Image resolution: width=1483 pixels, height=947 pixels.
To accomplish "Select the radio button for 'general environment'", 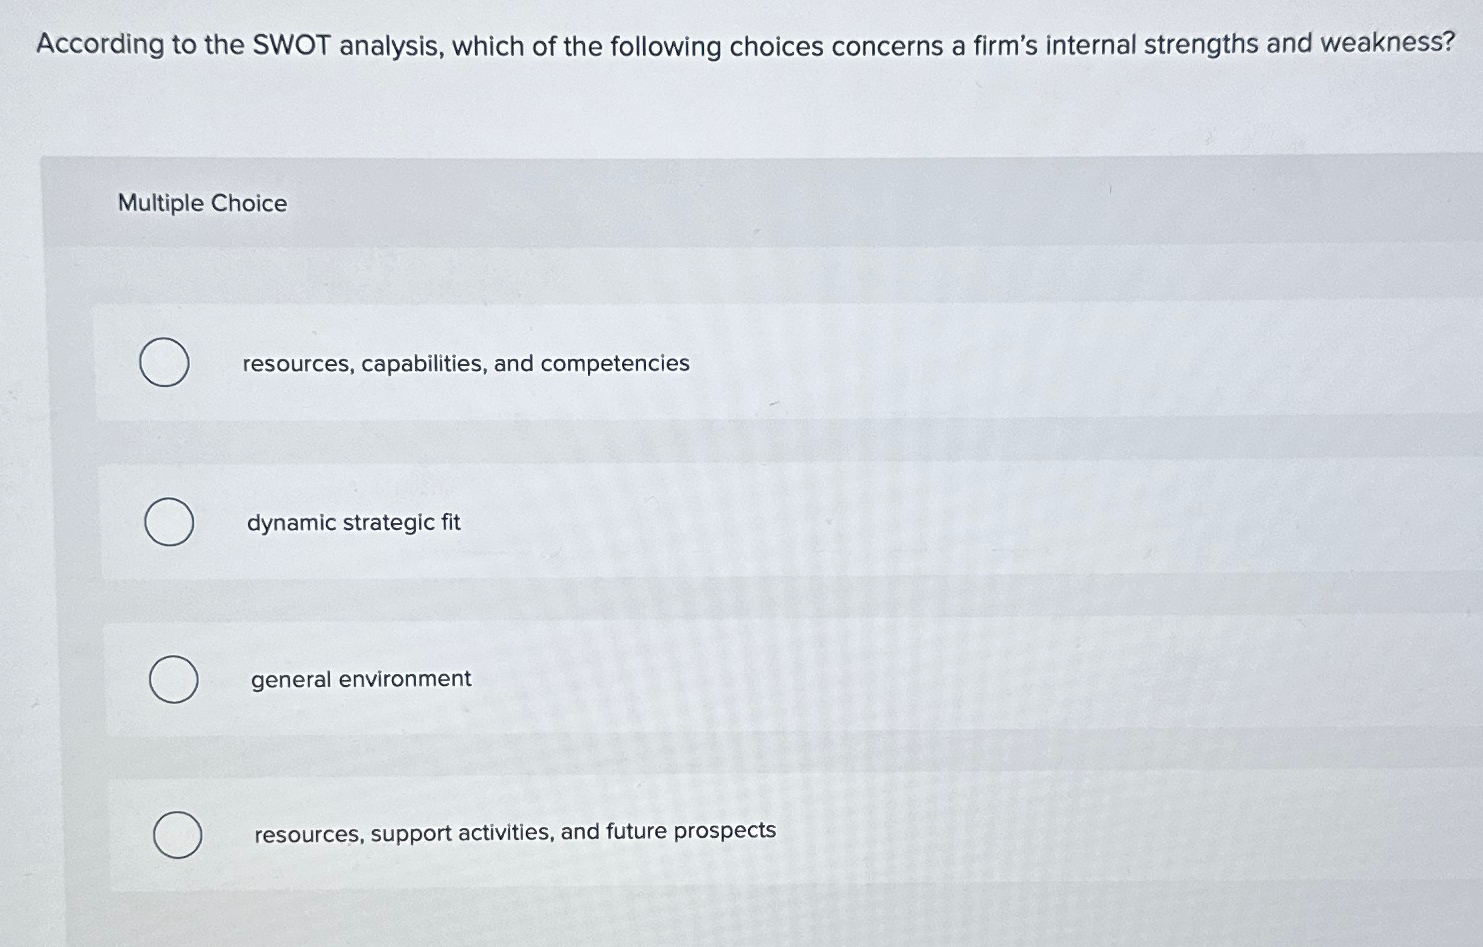I will (172, 679).
